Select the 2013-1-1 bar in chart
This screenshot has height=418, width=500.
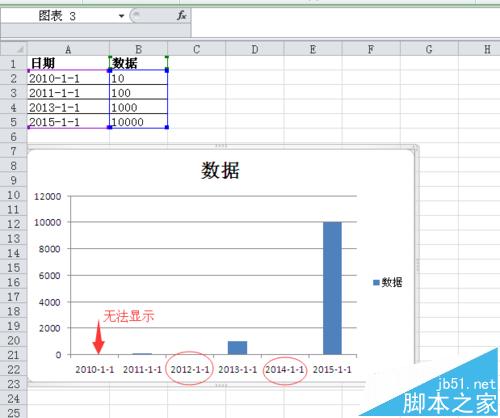click(x=237, y=348)
